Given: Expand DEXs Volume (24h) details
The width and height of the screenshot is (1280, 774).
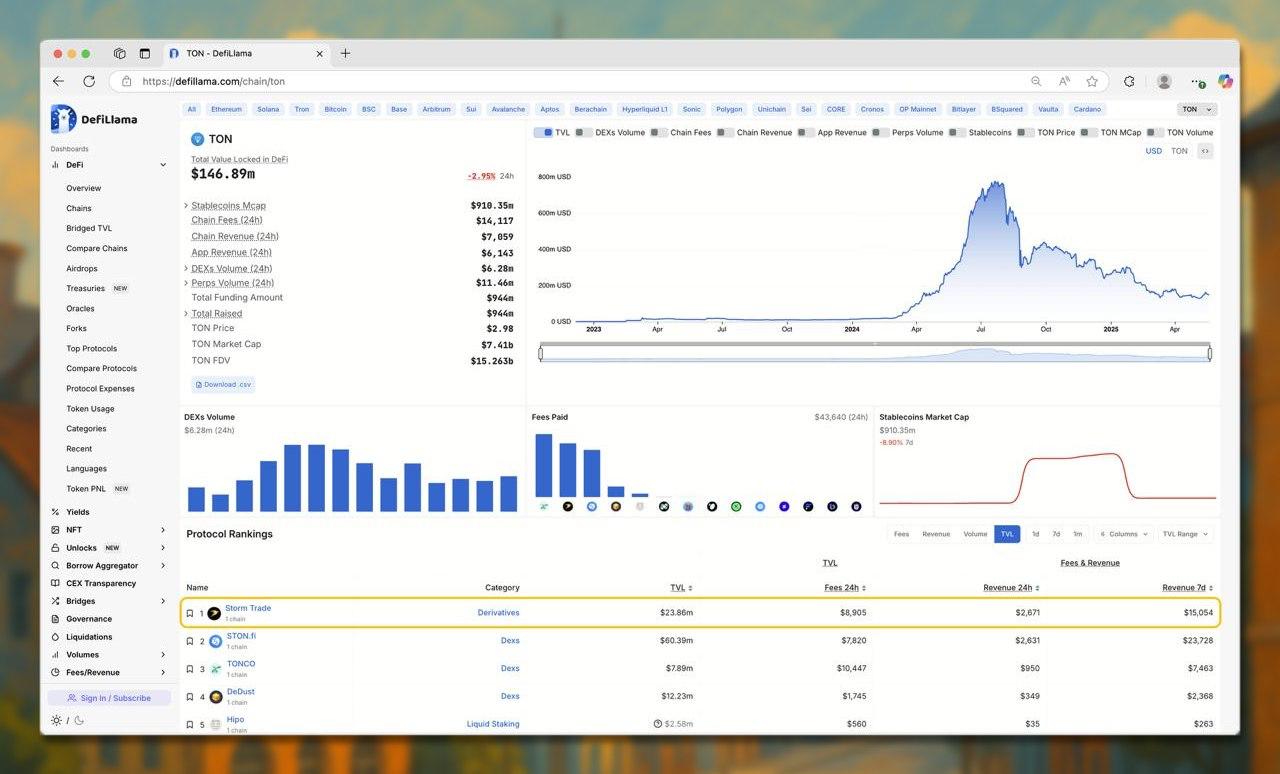Looking at the screenshot, I should 186,269.
